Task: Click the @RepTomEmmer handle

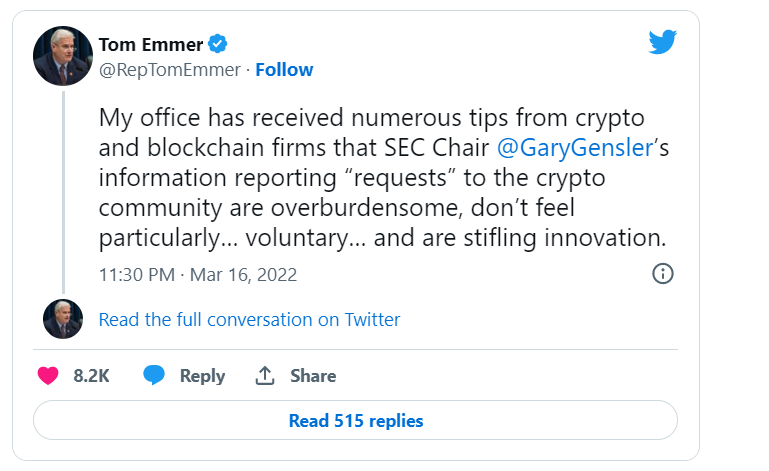Action: point(170,70)
